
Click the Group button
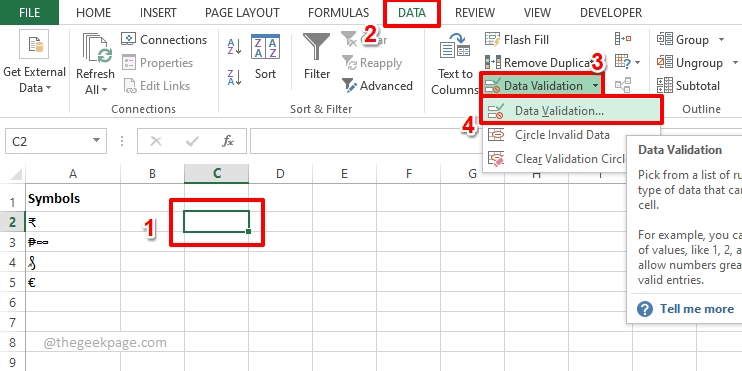(683, 40)
